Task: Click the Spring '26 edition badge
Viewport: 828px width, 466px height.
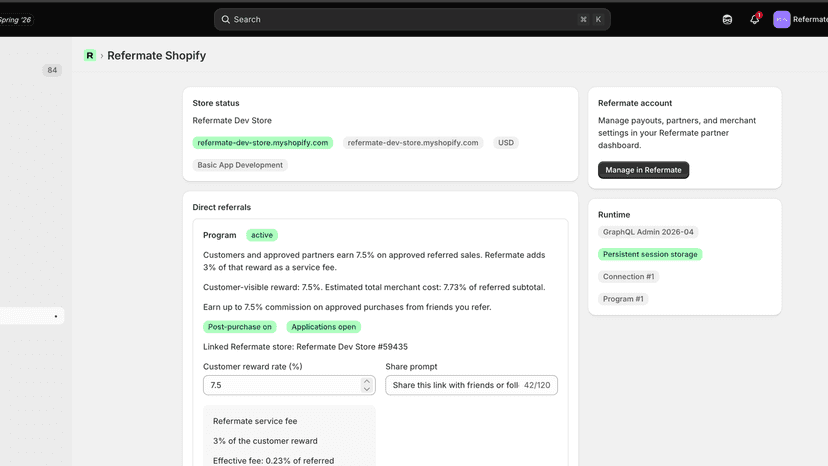Action: 16,20
